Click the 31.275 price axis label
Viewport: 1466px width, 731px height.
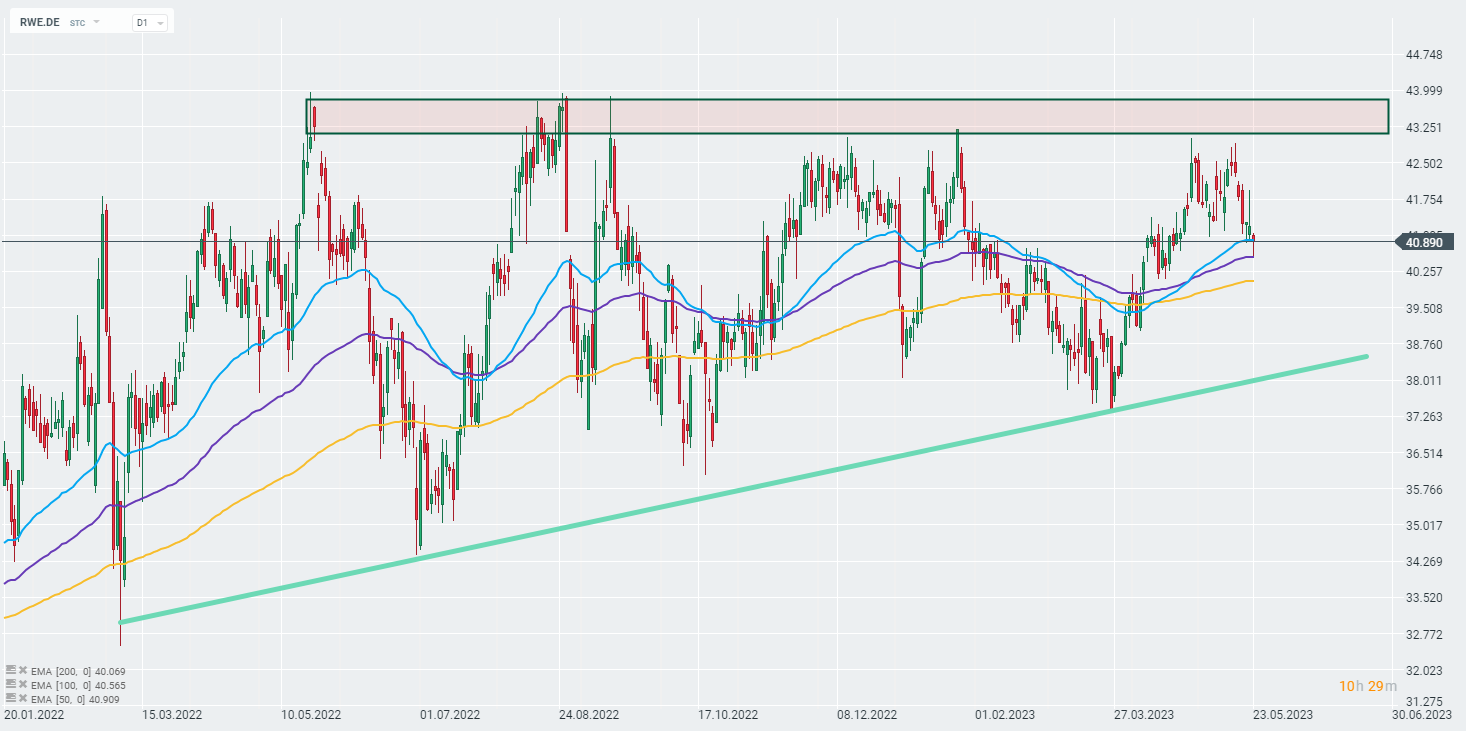(1423, 701)
